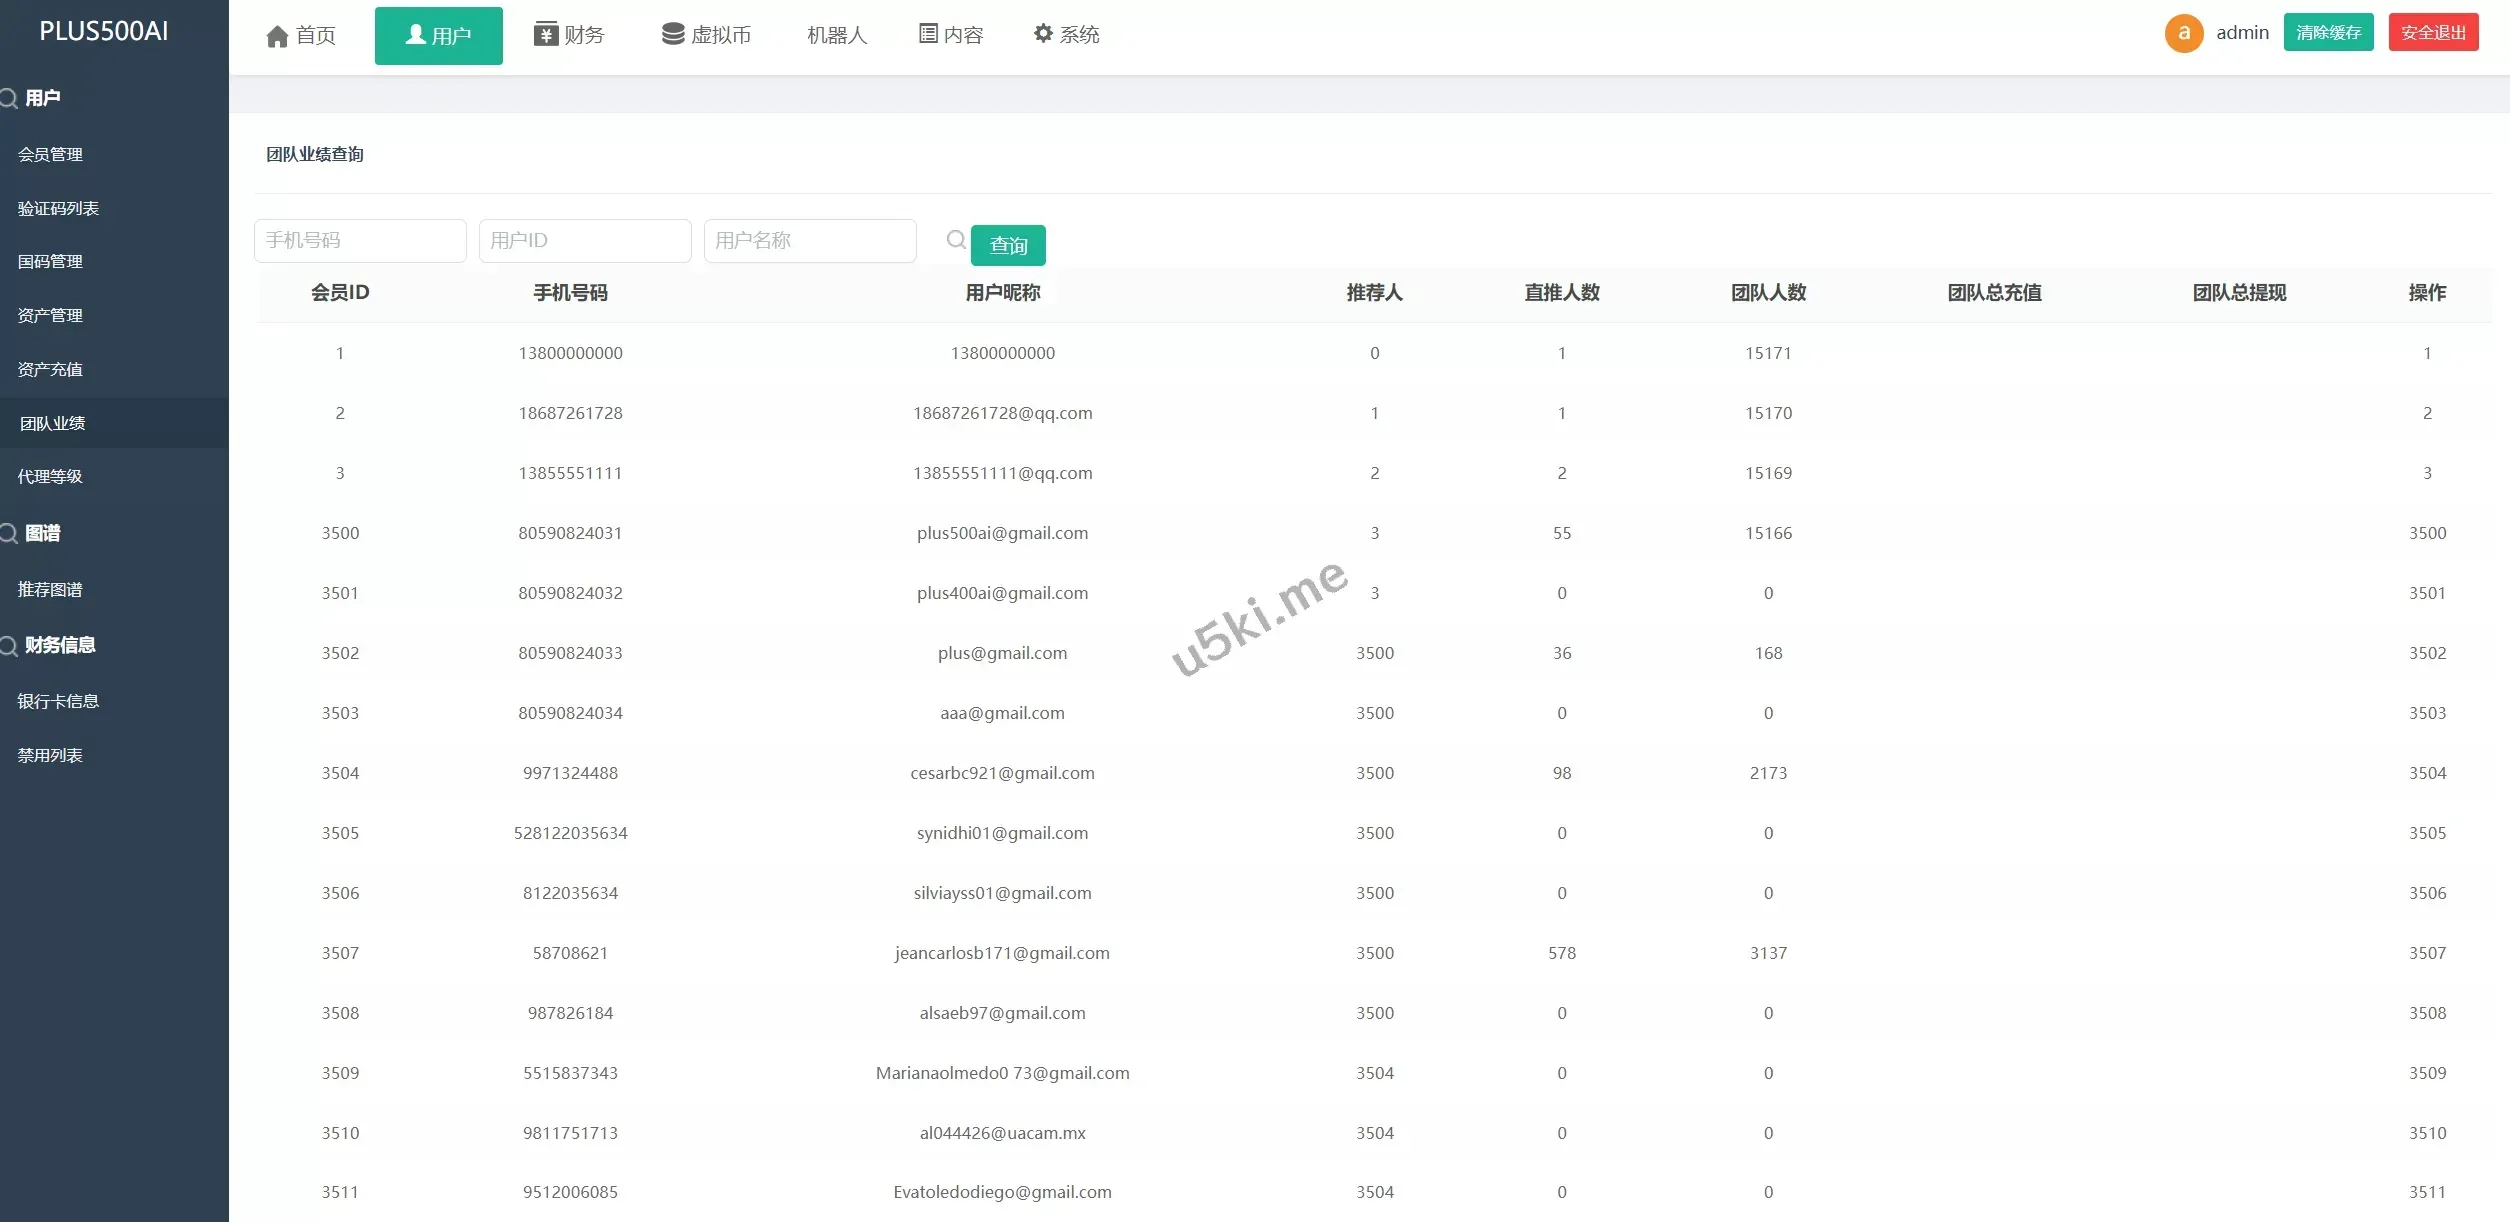Click the red 安全退出 logout button
Screen dimensions: 2510x1222
pos(2433,33)
